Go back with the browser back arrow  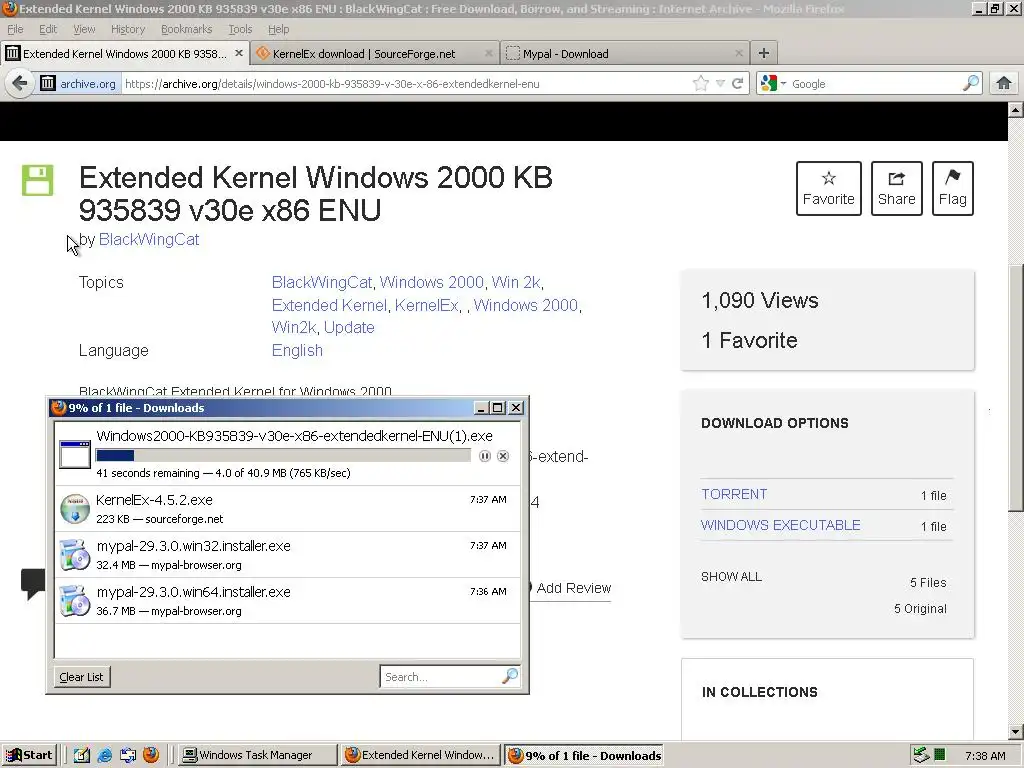[x=20, y=84]
